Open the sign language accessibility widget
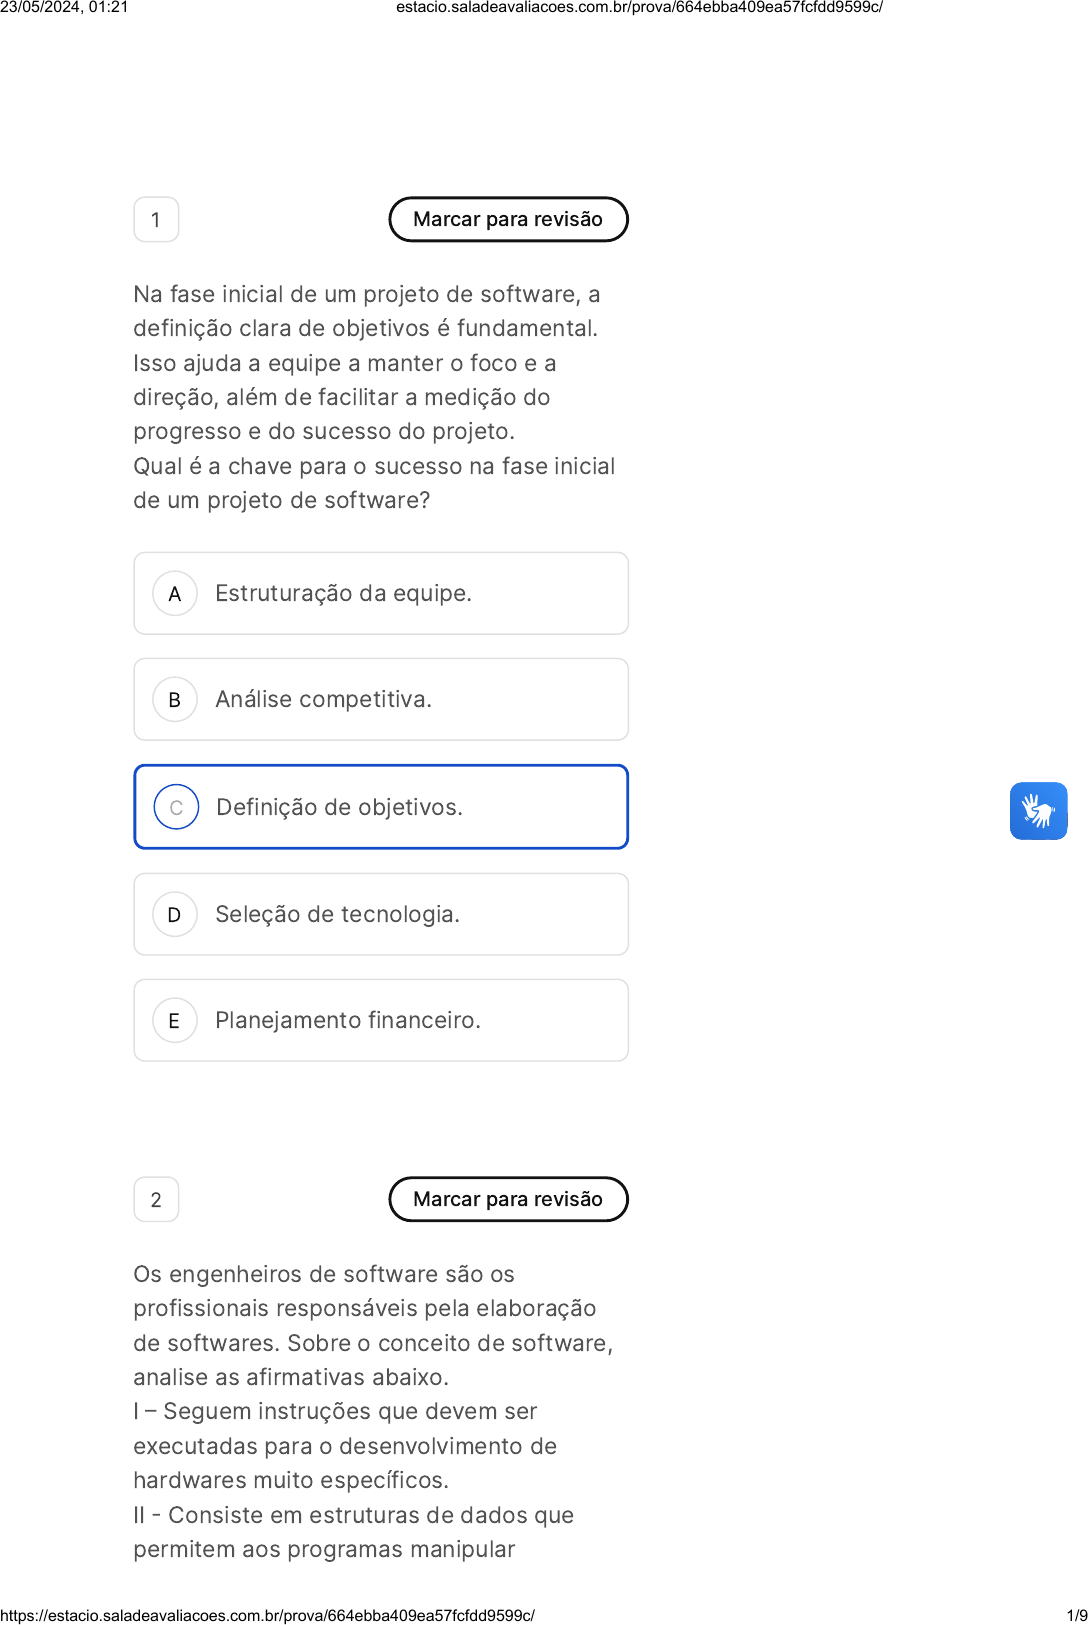Screen dimensions: 1088x1625 point(1038,811)
